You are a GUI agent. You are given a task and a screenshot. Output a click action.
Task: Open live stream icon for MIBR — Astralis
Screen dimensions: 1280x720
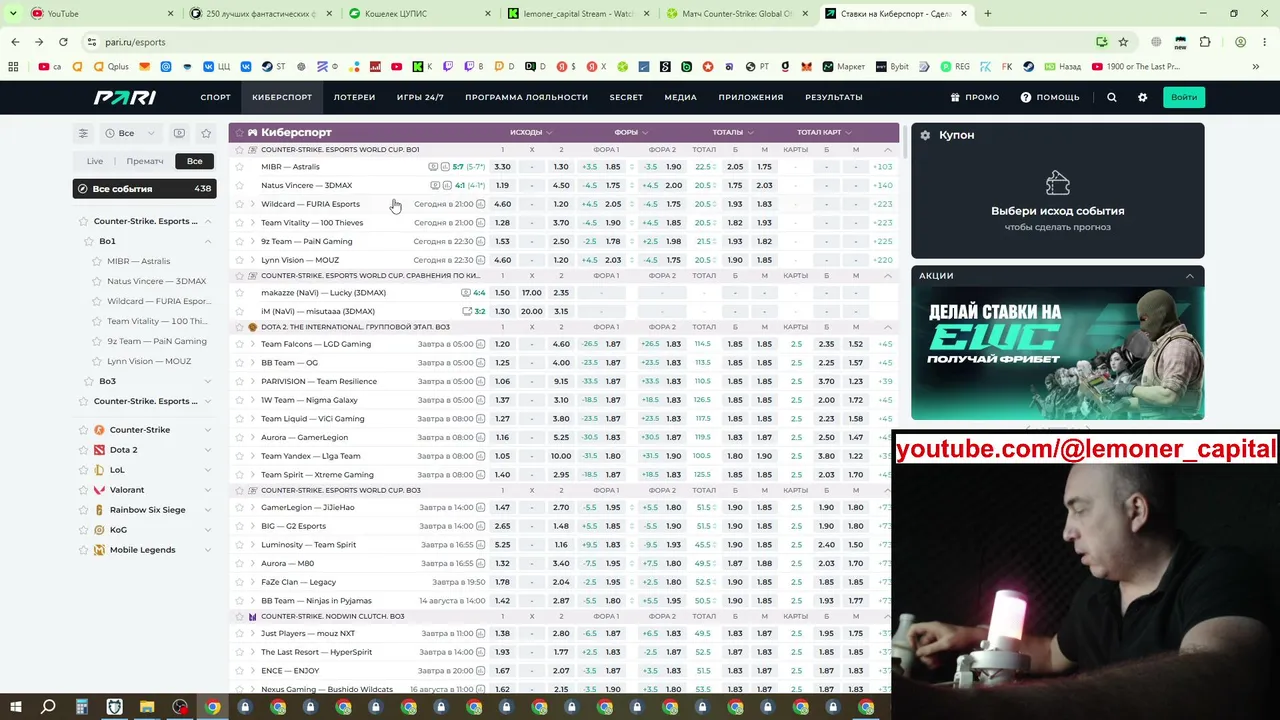(x=433, y=167)
